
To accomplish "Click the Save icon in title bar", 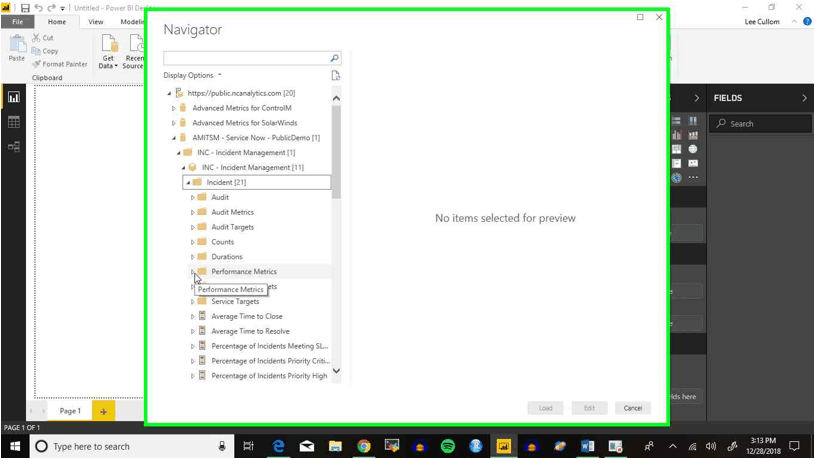I will (25, 8).
